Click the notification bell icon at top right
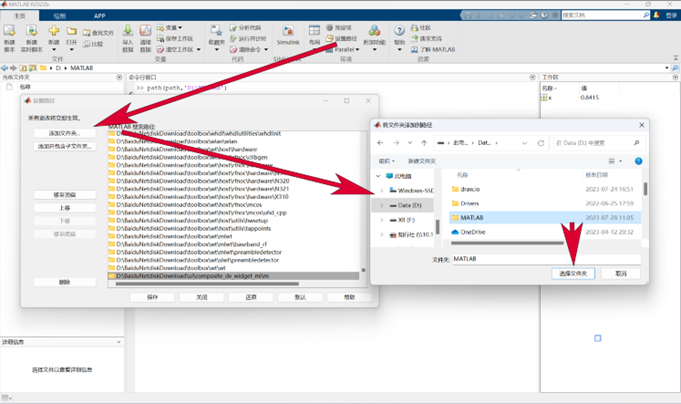This screenshot has height=404, width=681. pos(657,15)
